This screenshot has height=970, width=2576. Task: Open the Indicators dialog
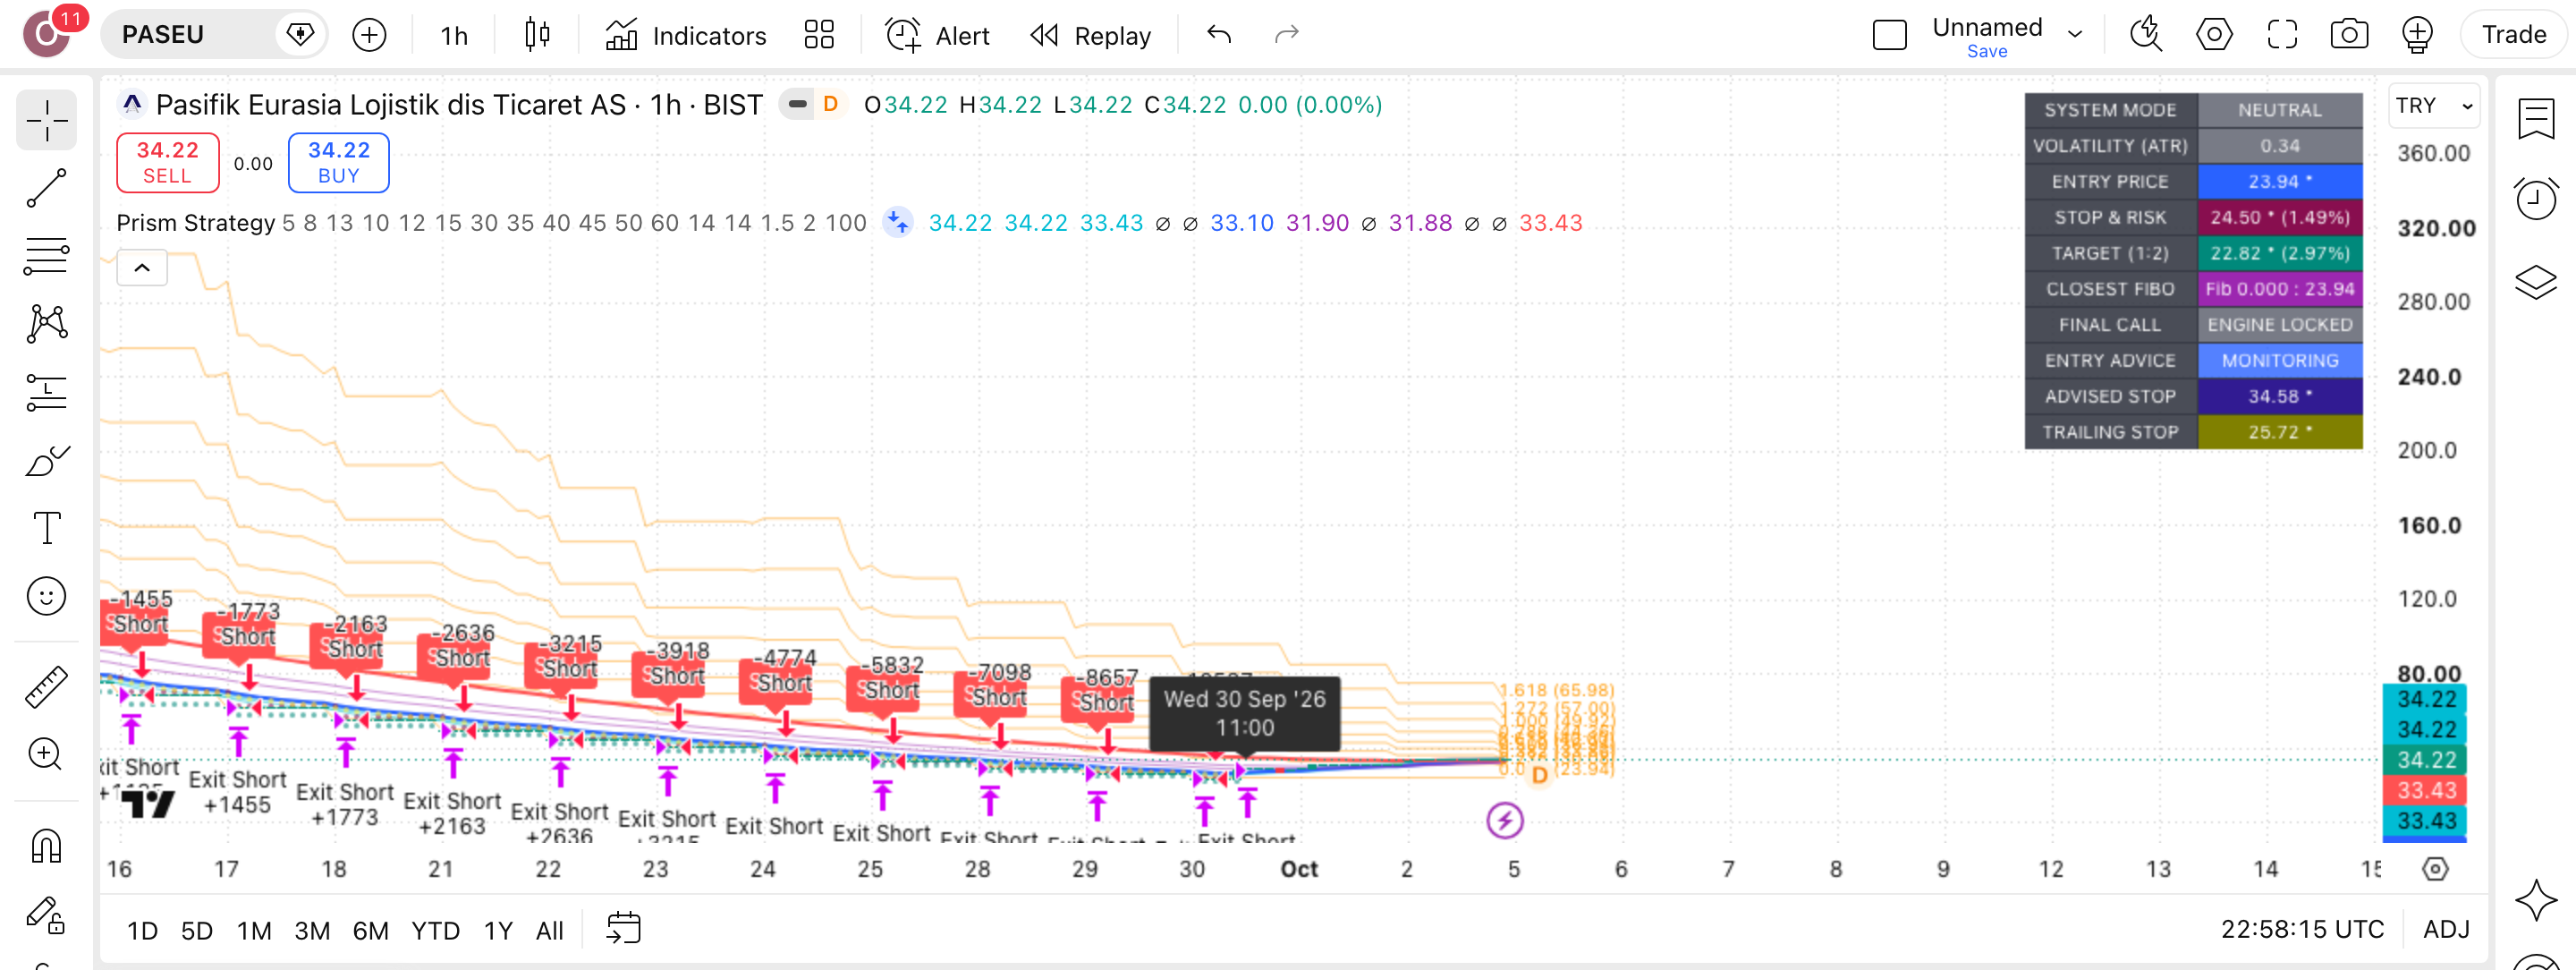pyautogui.click(x=686, y=35)
